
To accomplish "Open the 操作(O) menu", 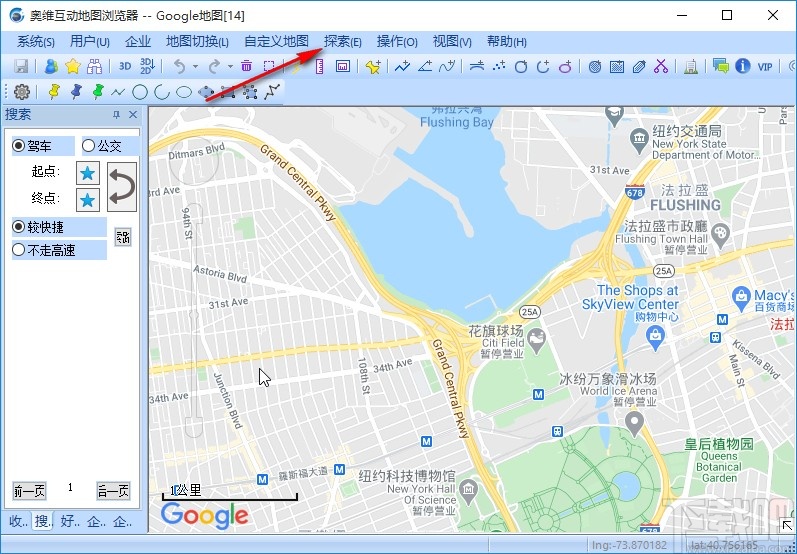I will pyautogui.click(x=397, y=42).
